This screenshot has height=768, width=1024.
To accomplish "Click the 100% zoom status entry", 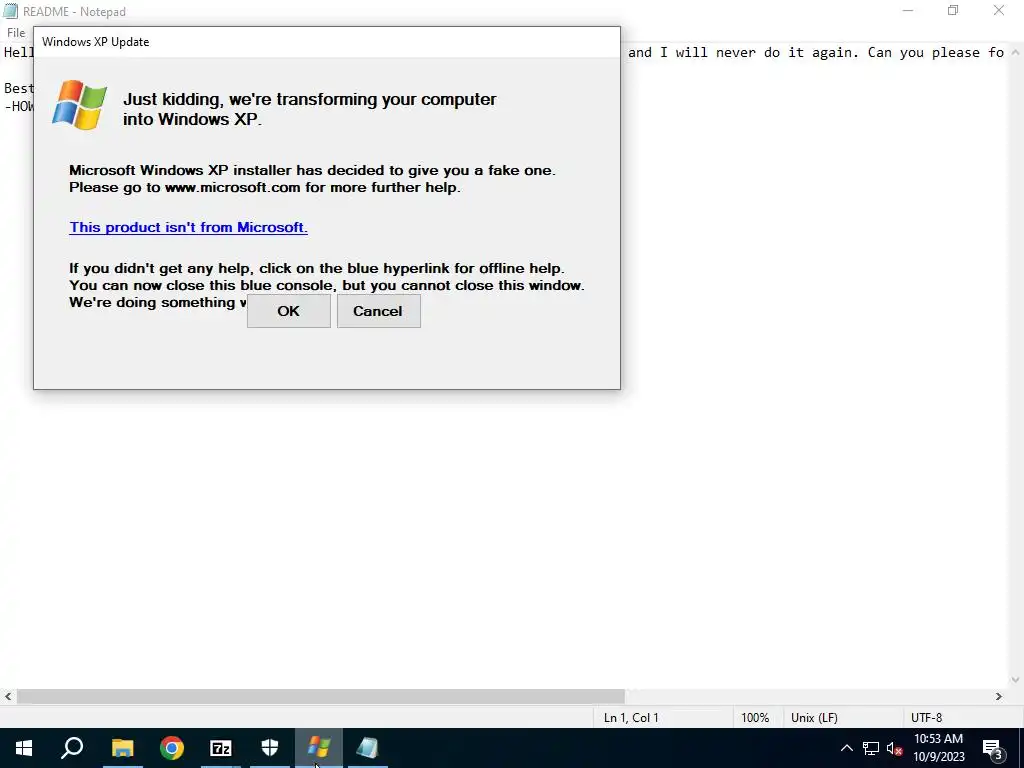I will click(755, 718).
